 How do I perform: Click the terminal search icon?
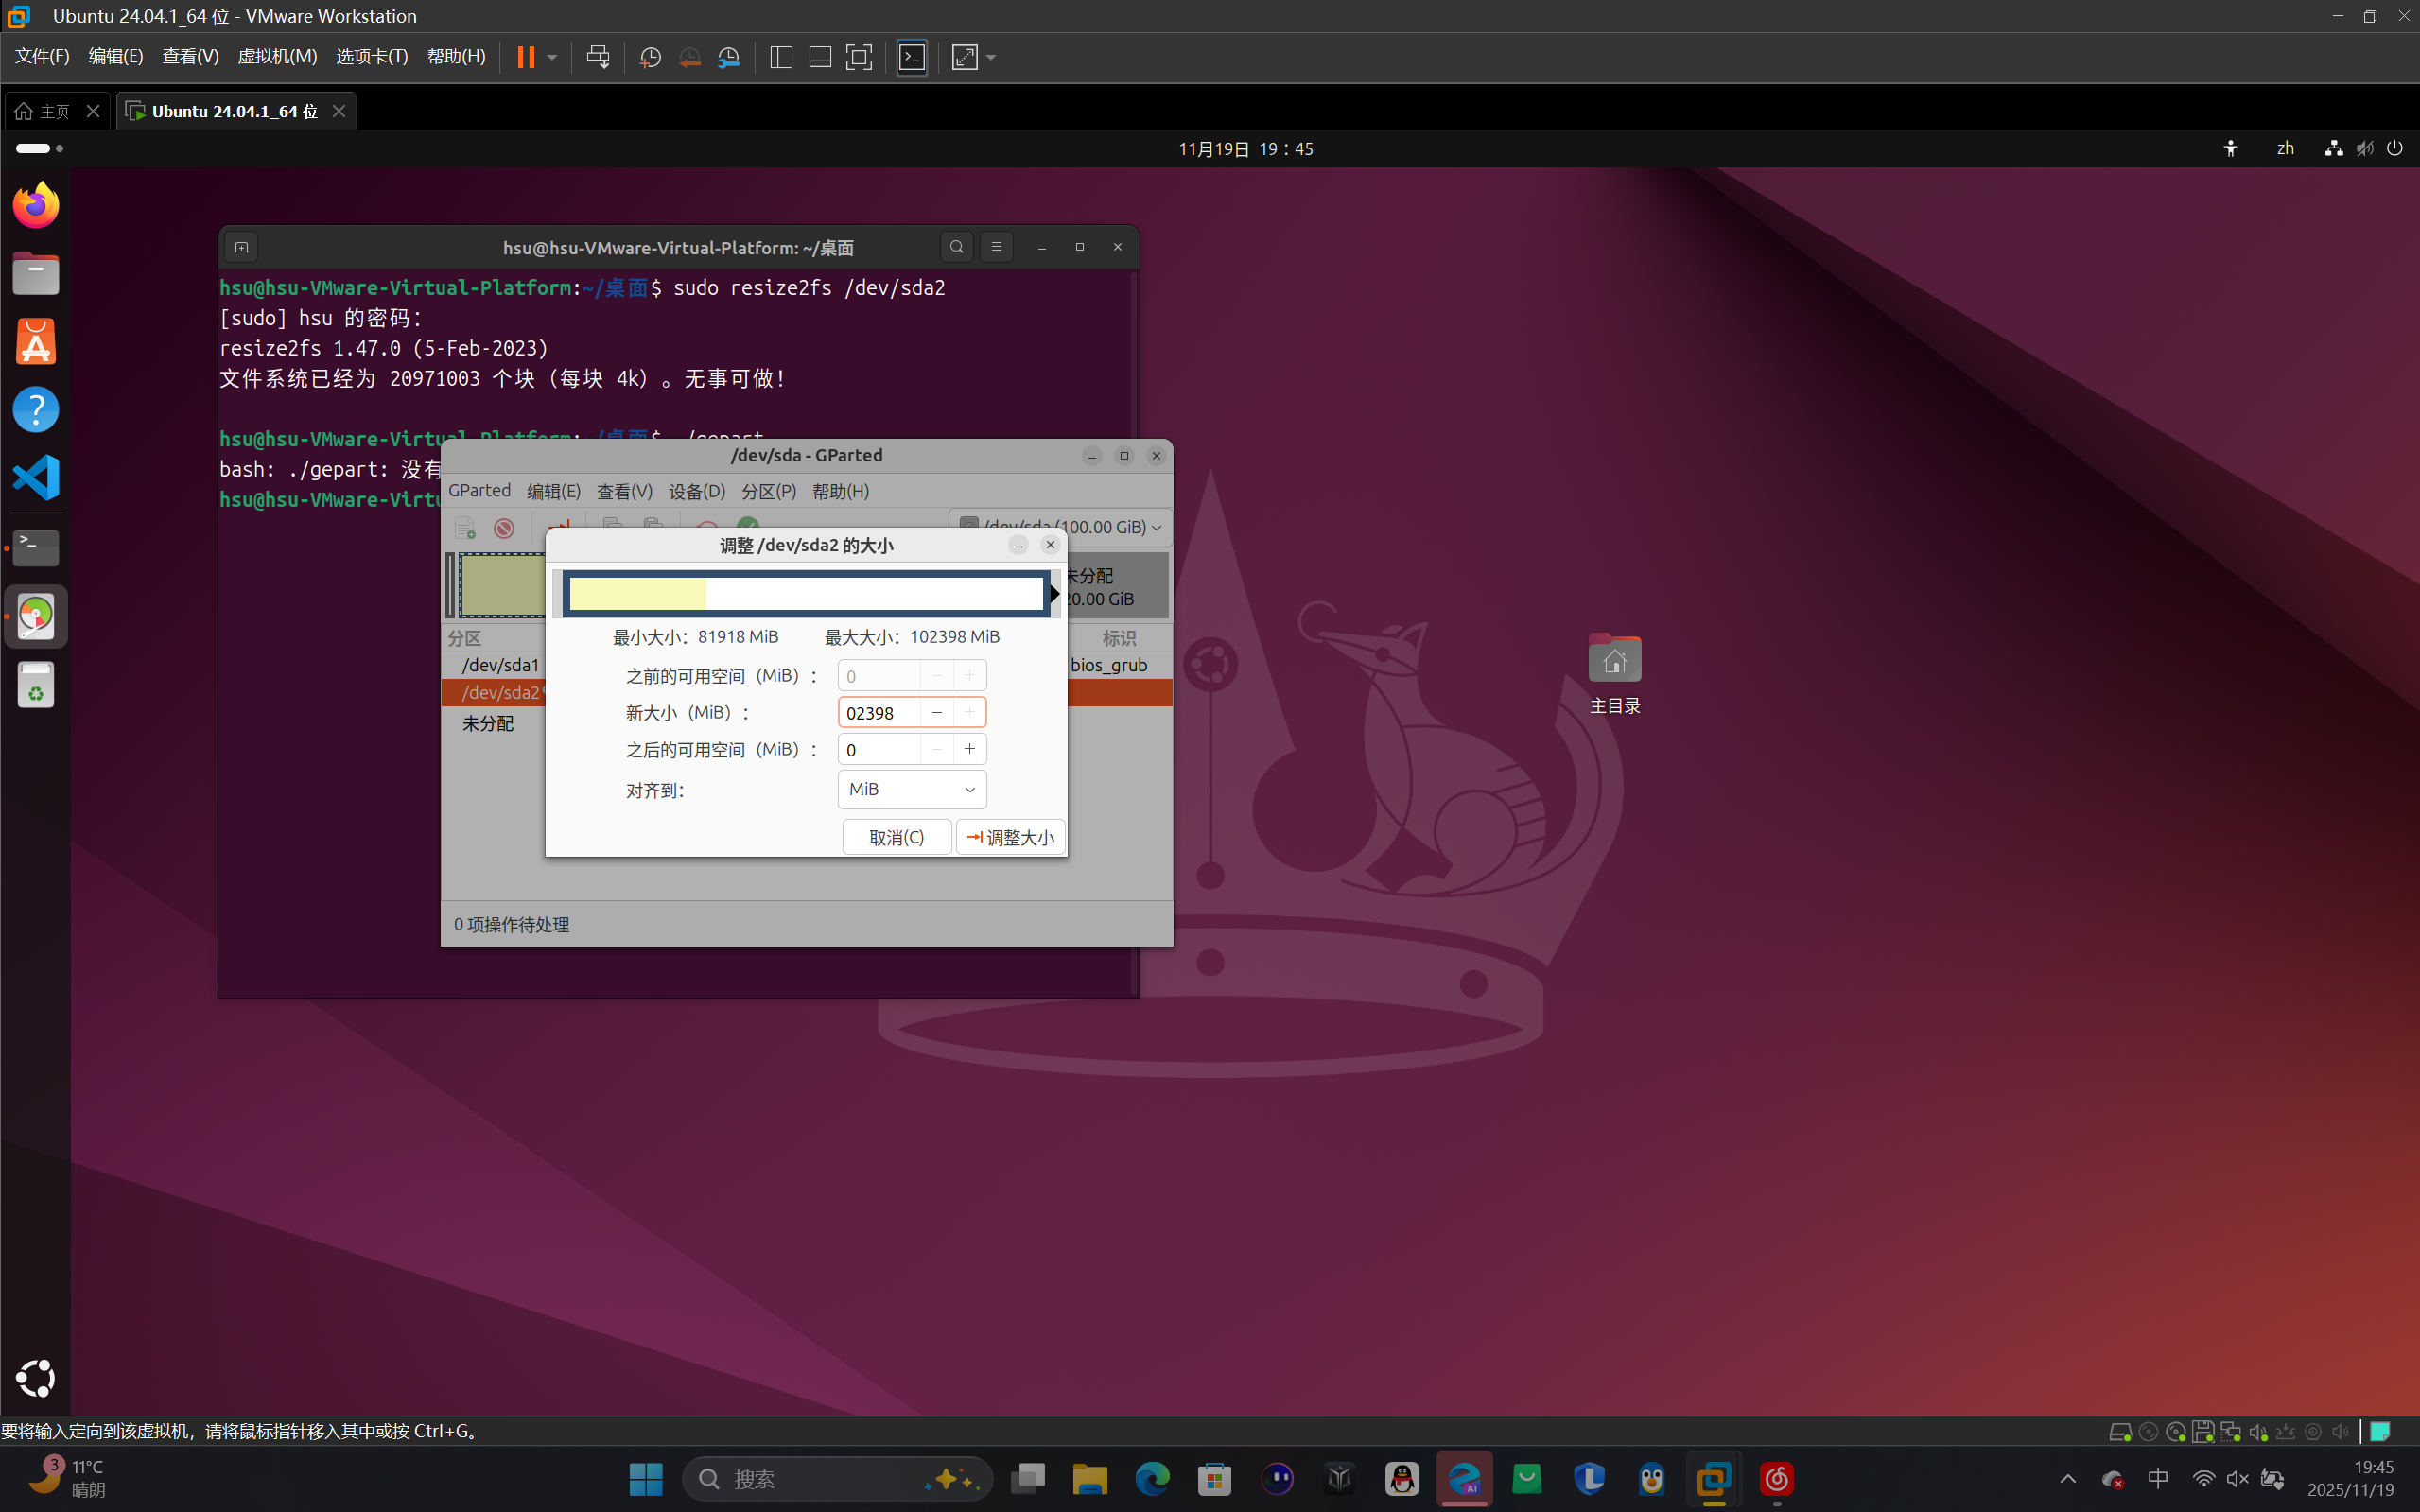pos(956,247)
